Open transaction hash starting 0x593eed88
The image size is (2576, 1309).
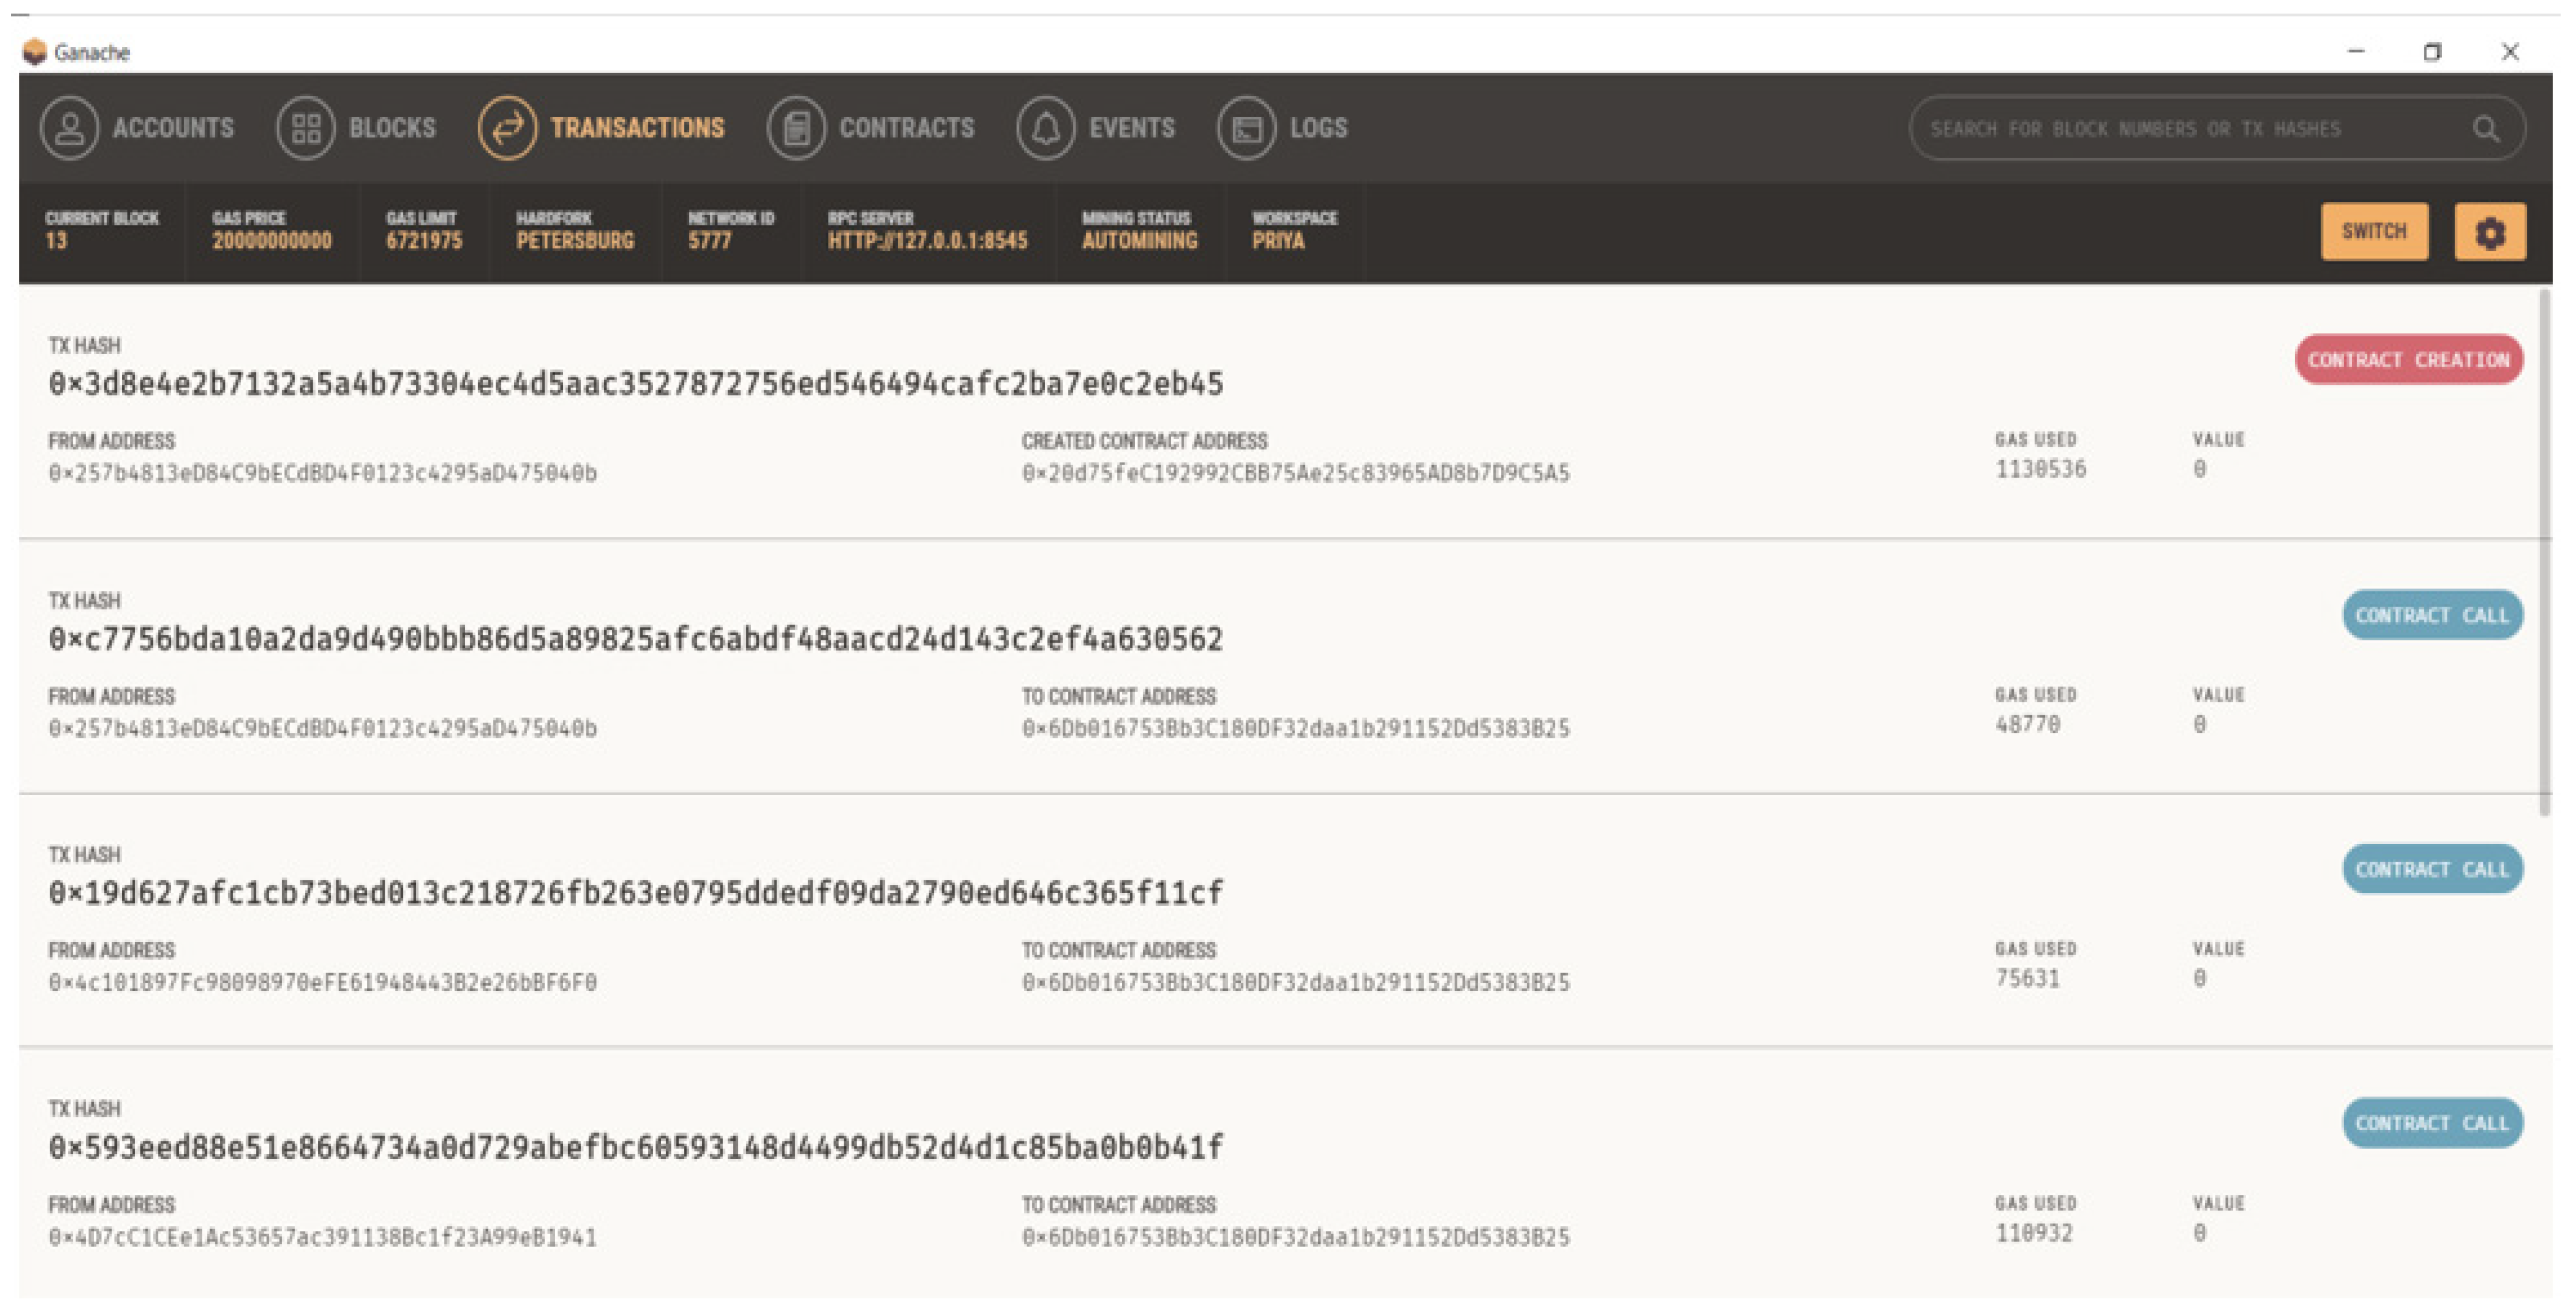click(x=635, y=1147)
